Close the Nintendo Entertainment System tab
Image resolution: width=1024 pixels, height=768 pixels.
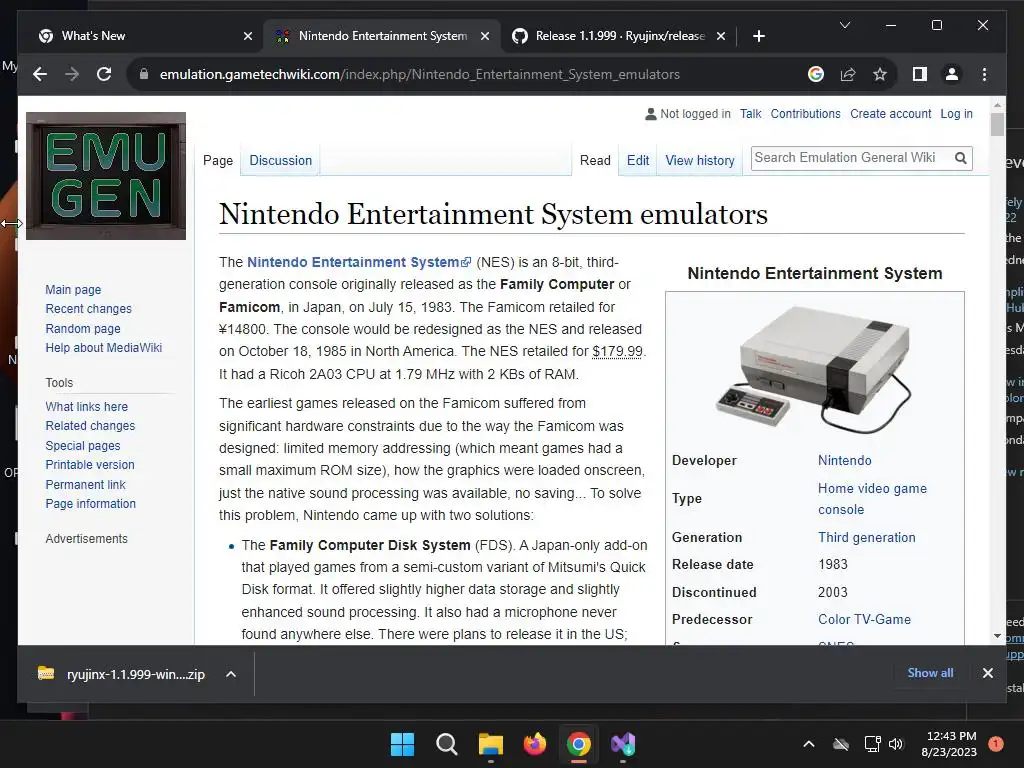[x=485, y=36]
